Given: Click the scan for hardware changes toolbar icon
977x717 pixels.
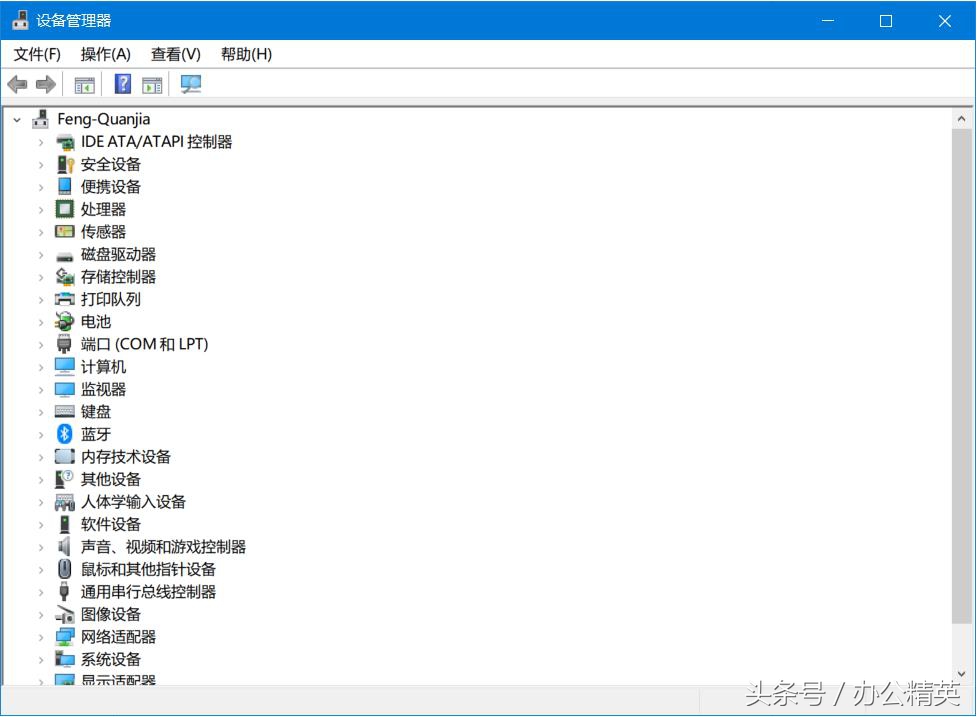Looking at the screenshot, I should click(190, 84).
